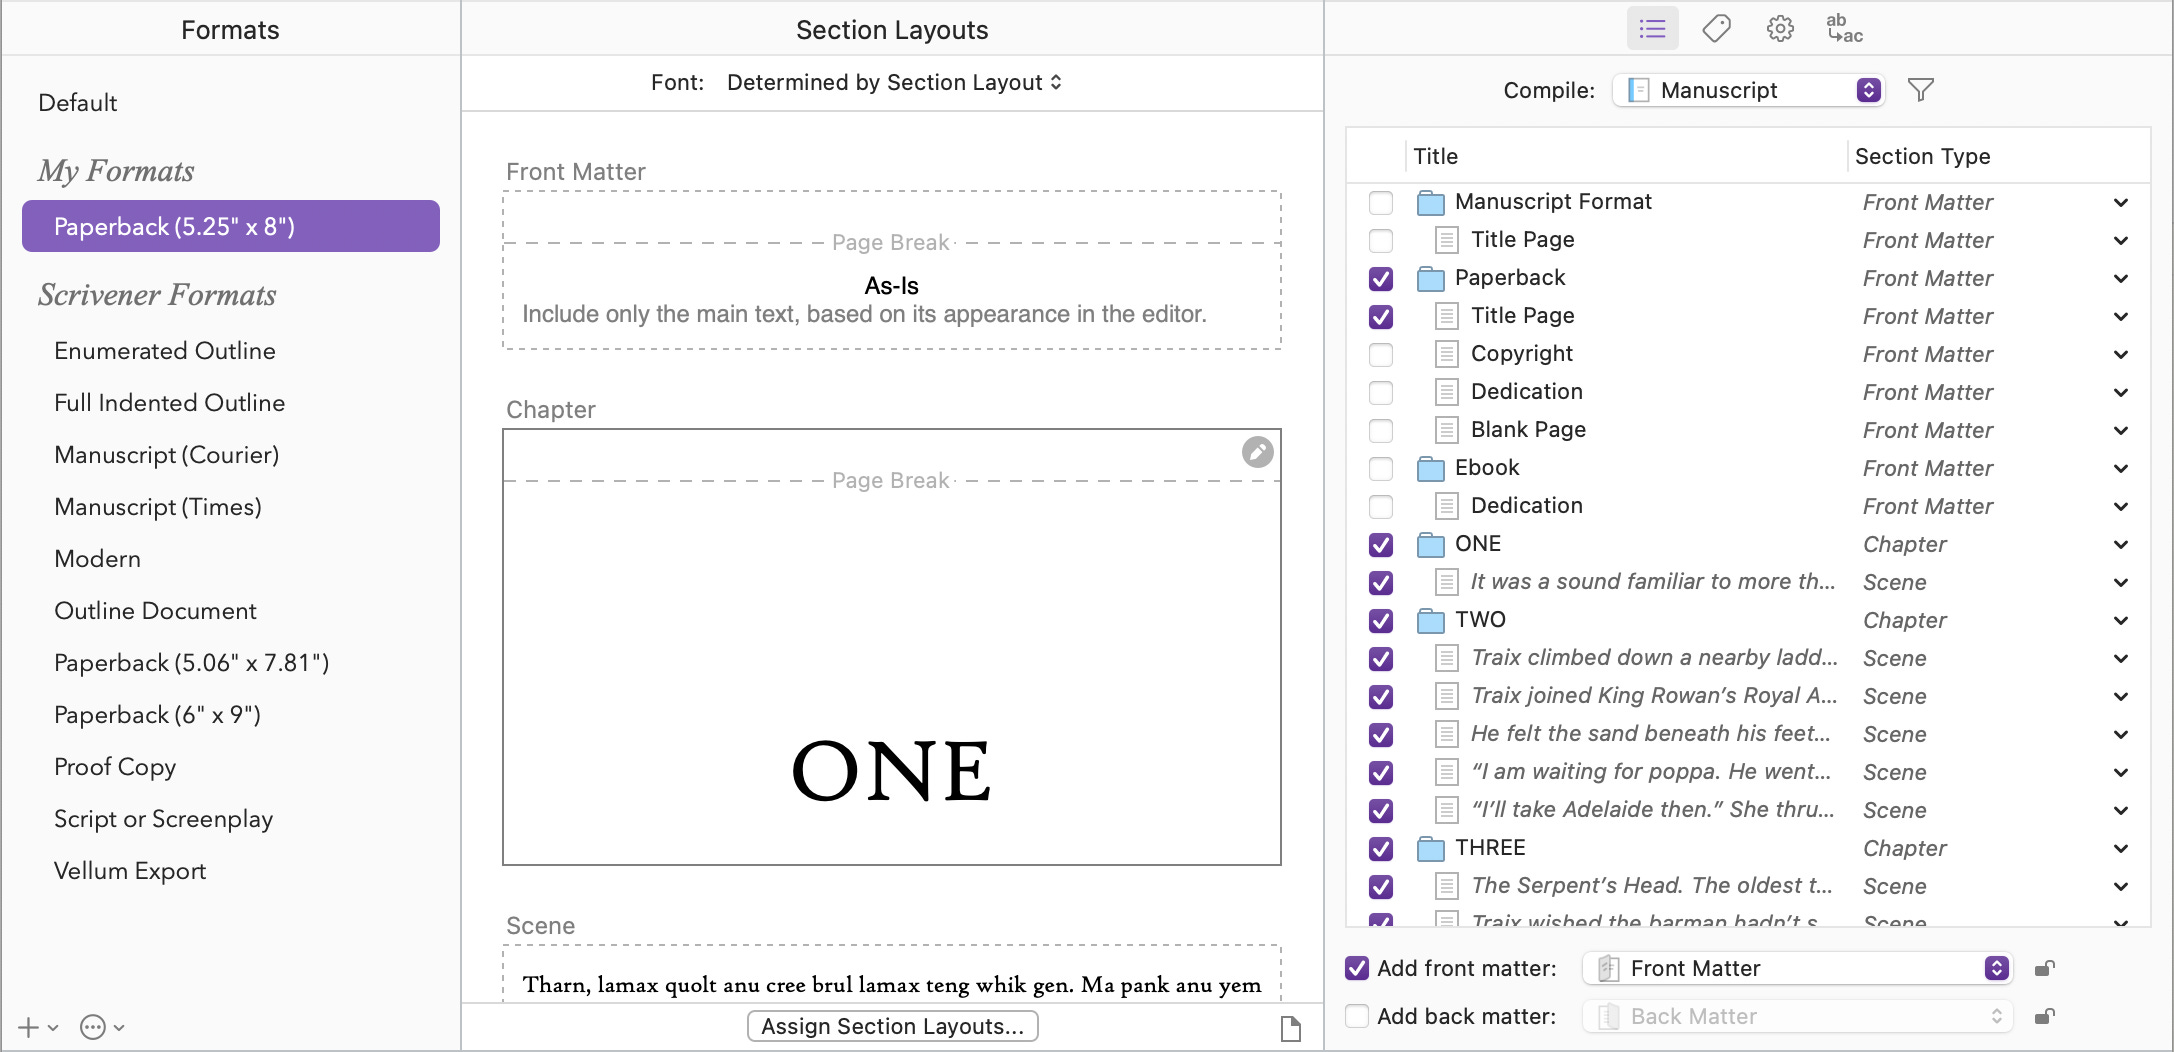Open section type dropdown for Copyright row
This screenshot has width=2174, height=1052.
2120,355
